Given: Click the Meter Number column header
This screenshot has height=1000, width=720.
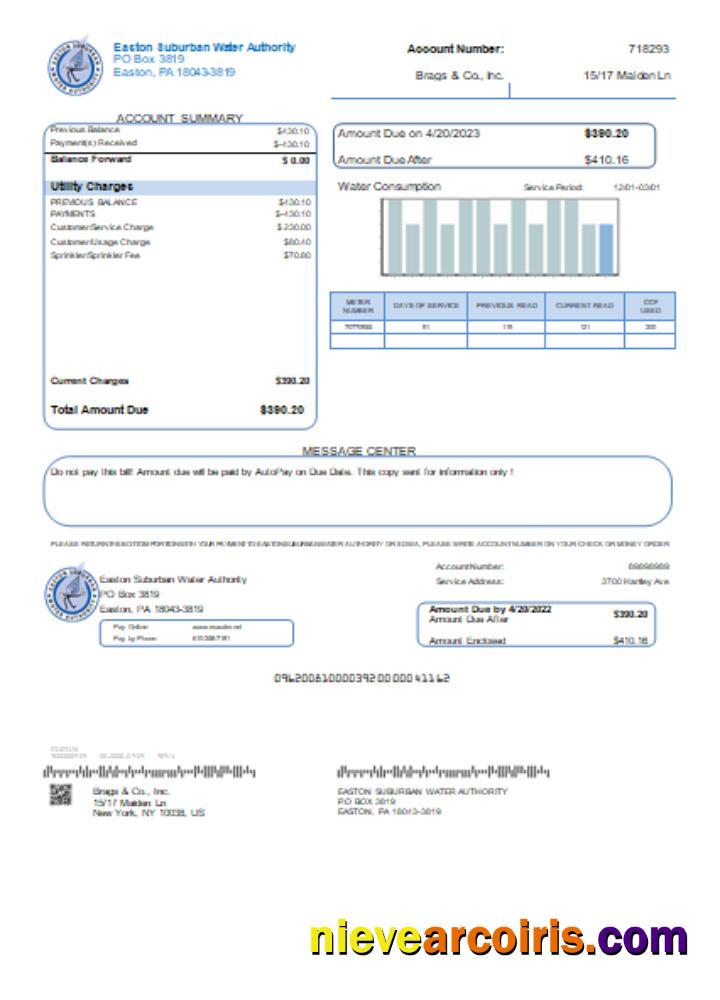Looking at the screenshot, I should [x=358, y=306].
